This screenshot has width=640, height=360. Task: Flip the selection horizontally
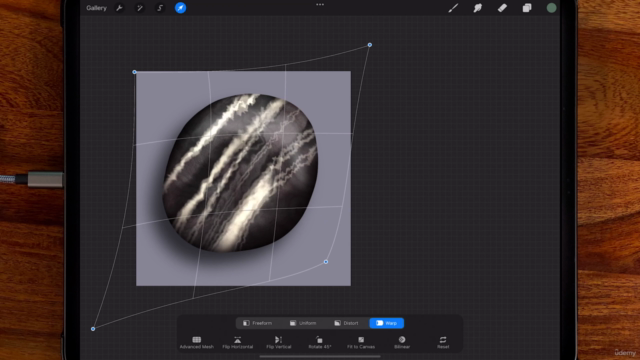pyautogui.click(x=238, y=342)
